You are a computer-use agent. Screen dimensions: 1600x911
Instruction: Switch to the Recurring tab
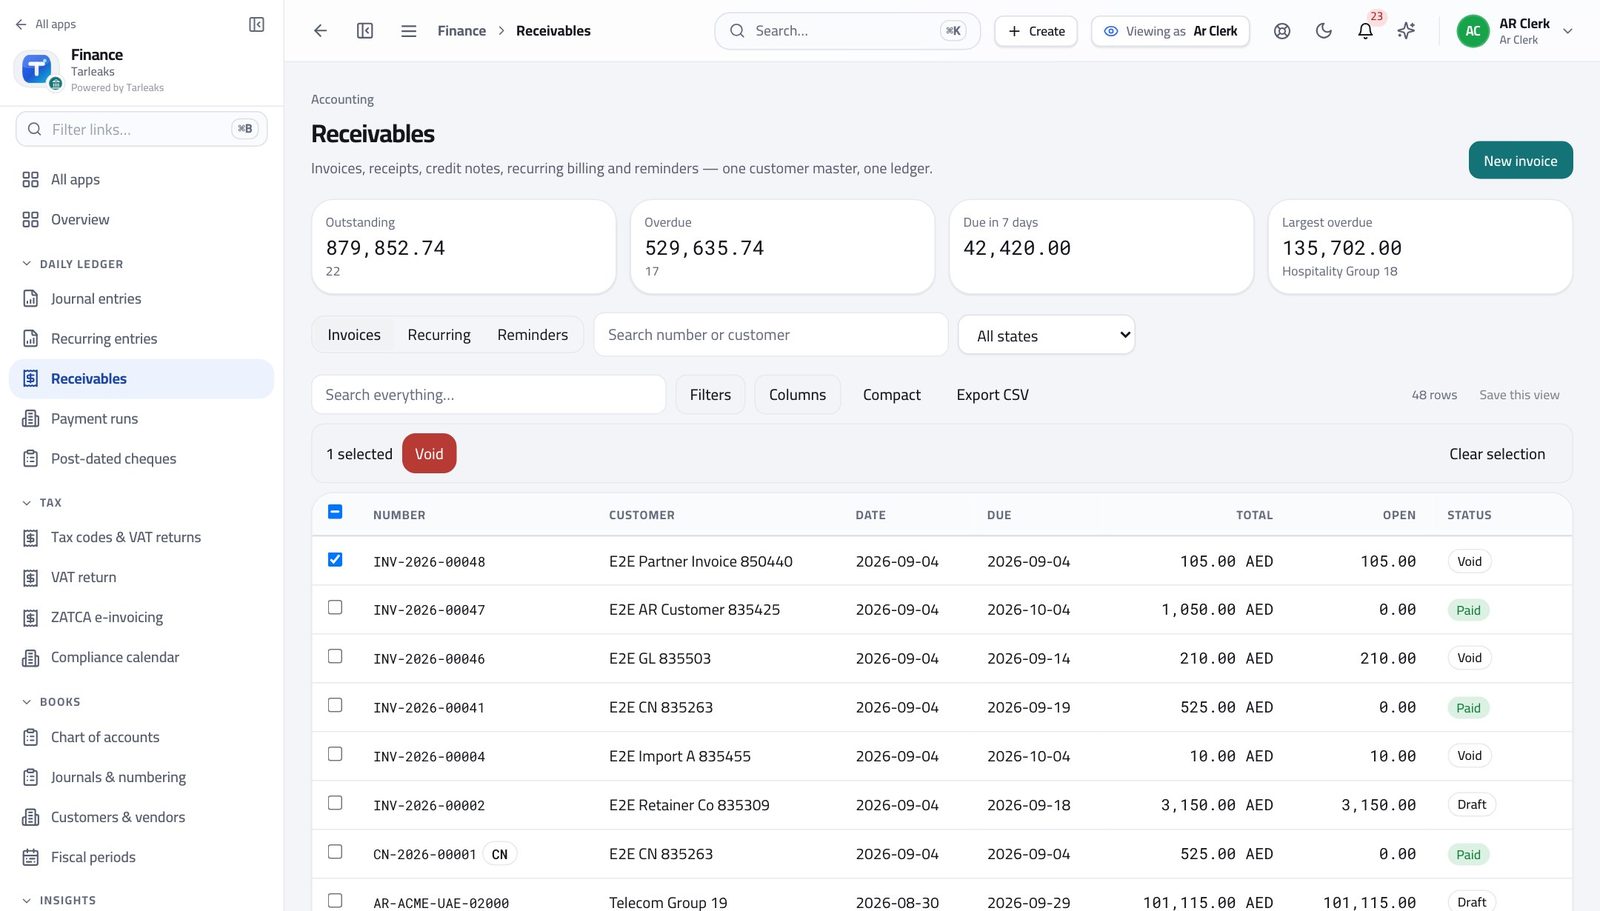coord(439,335)
